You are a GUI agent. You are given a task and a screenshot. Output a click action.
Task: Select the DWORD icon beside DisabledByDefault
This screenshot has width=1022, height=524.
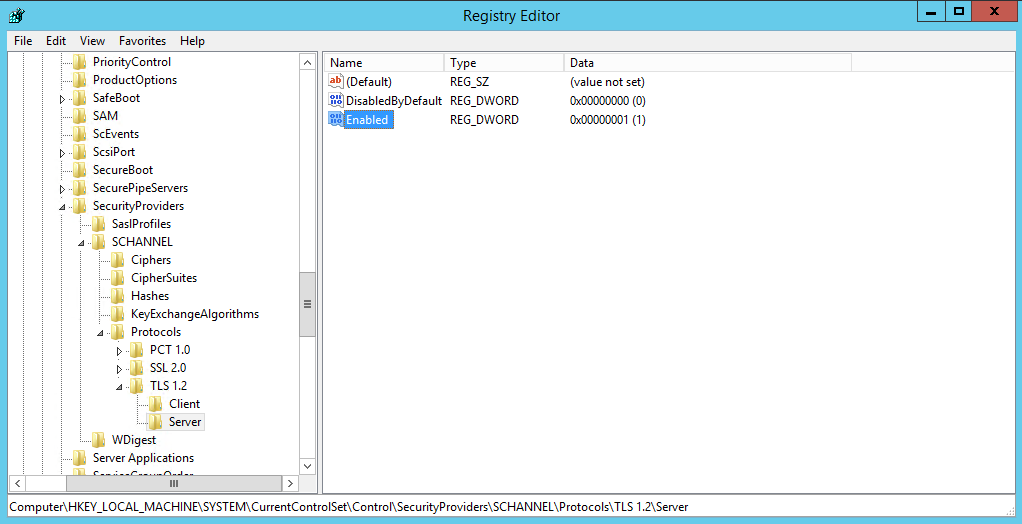336,101
